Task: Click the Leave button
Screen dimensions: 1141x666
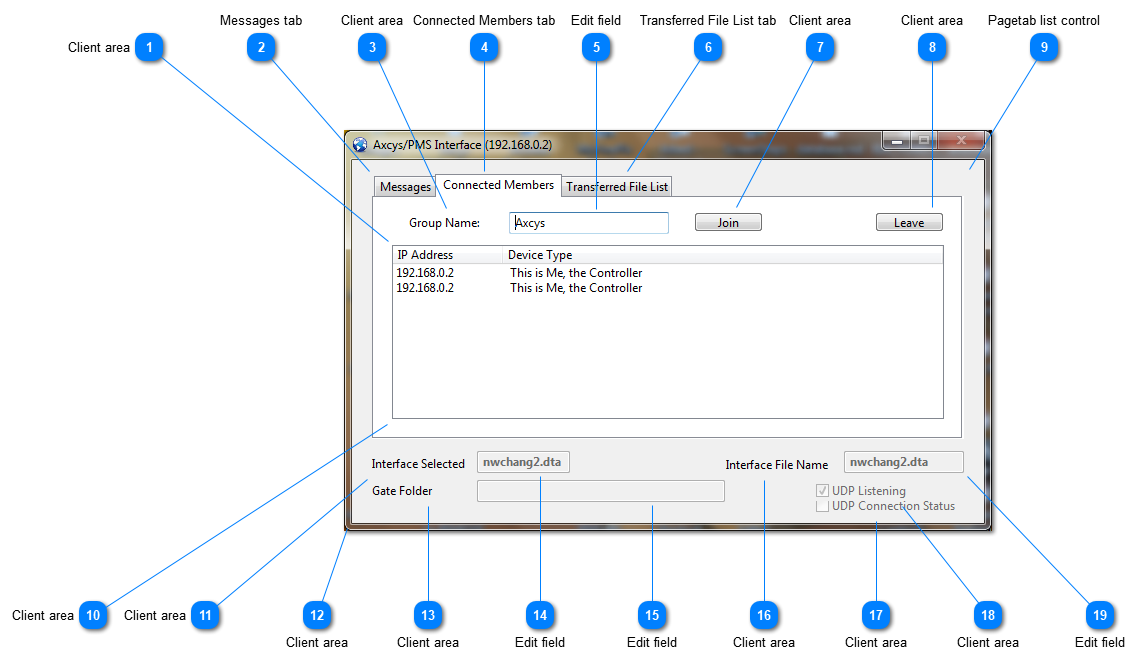Action: pos(909,223)
